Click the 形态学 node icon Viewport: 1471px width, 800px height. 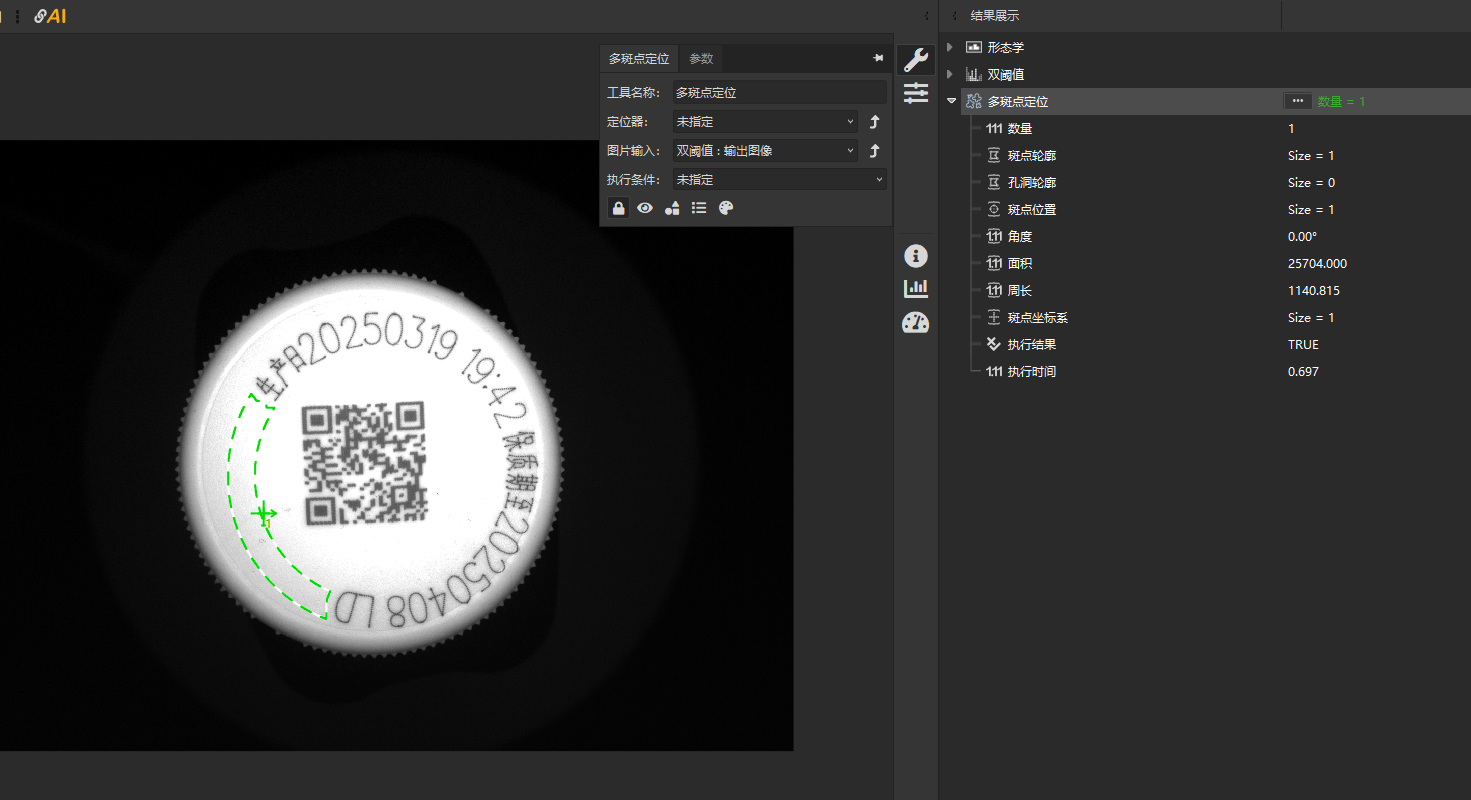tap(974, 47)
